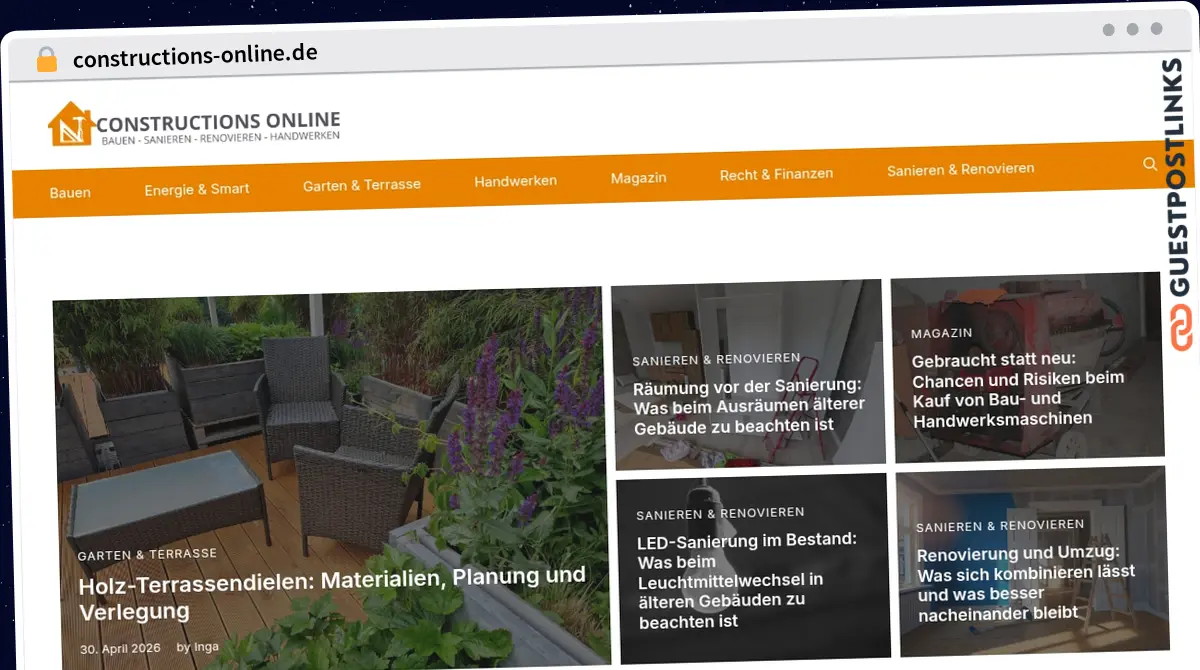Select Recht & Finanzen in navigation
The width and height of the screenshot is (1200, 670).
776,174
